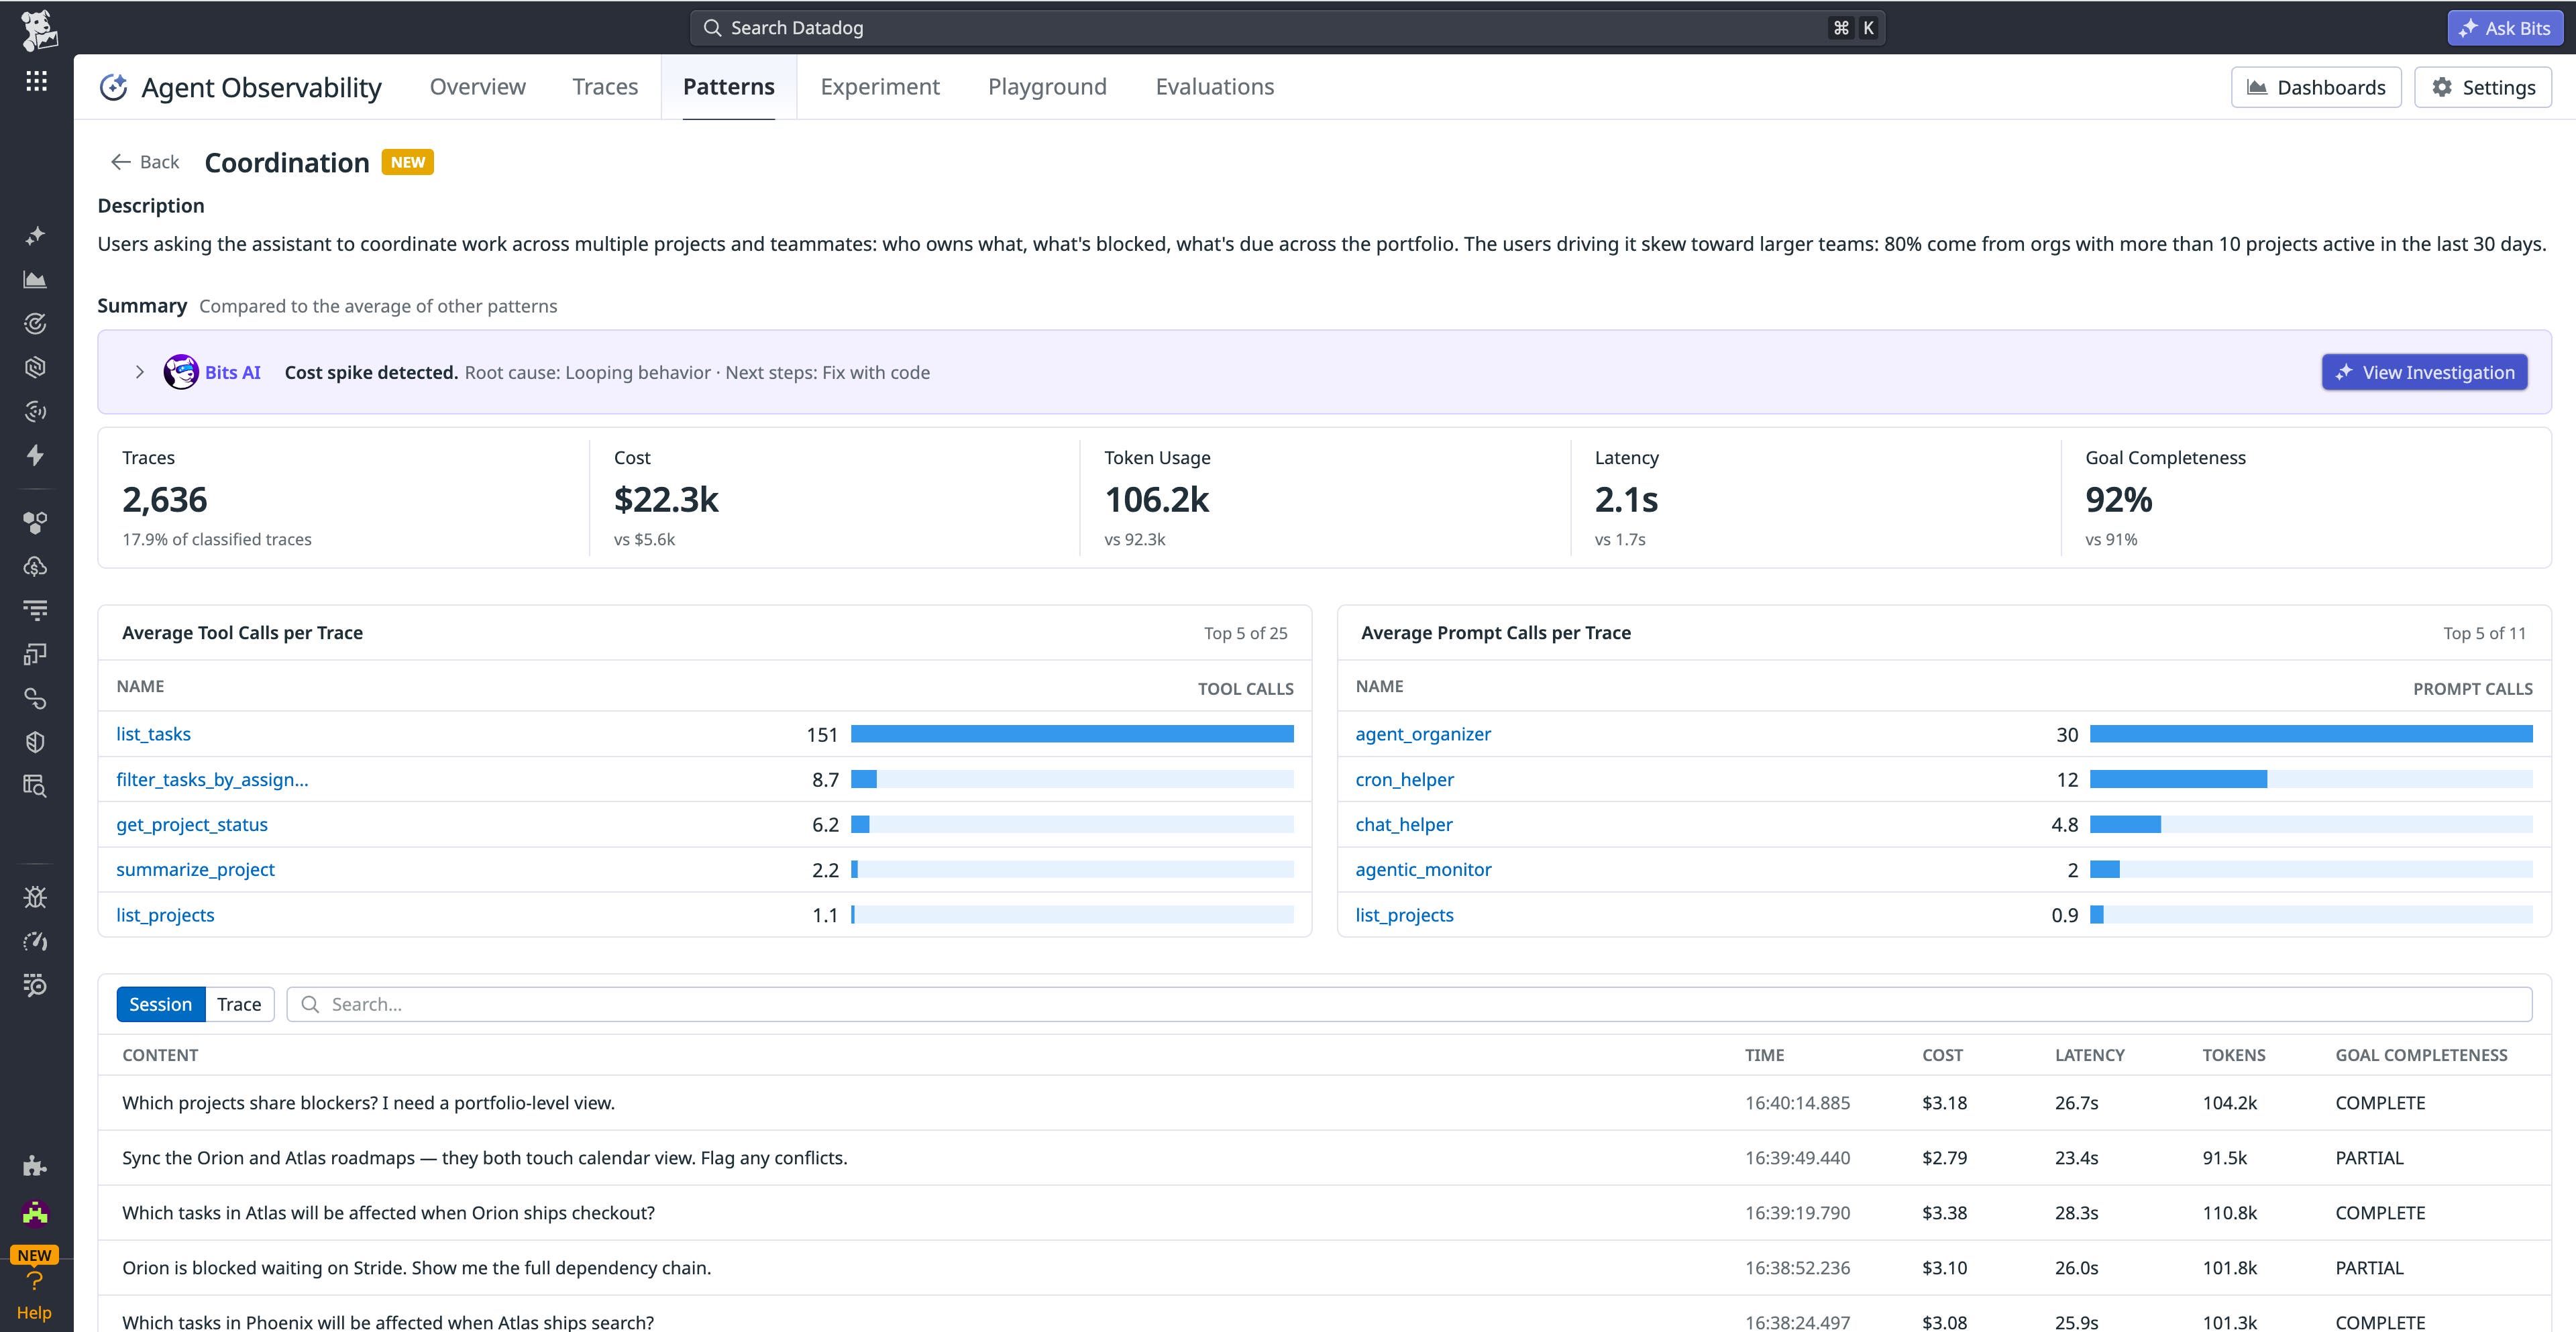Open session "Which projects share blockers?"
The width and height of the screenshot is (2576, 1332).
point(1324,1103)
